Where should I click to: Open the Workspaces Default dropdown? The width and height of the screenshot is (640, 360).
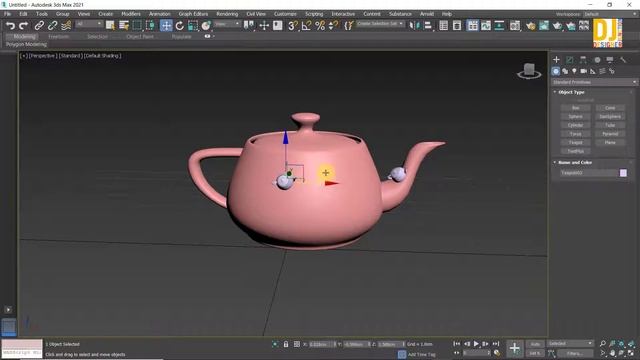(x=610, y=14)
